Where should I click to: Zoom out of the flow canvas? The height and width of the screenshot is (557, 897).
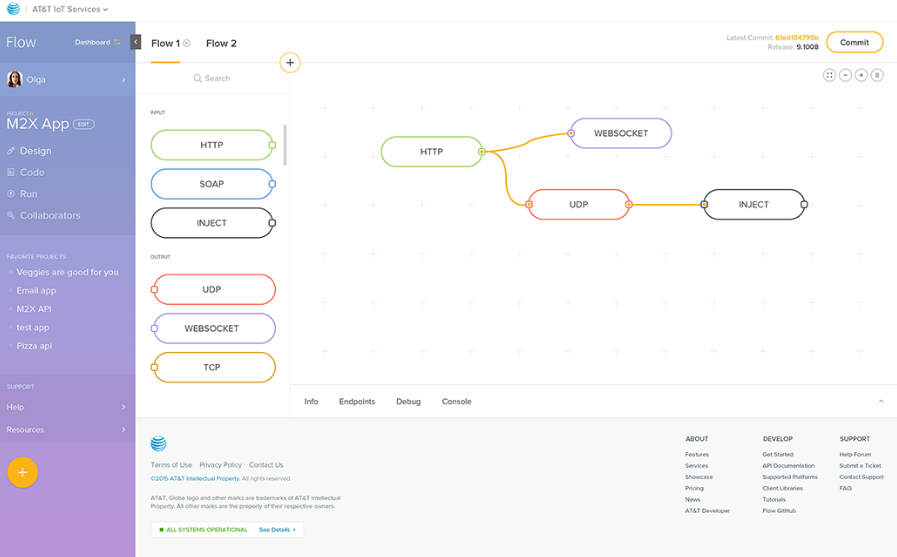(x=845, y=75)
